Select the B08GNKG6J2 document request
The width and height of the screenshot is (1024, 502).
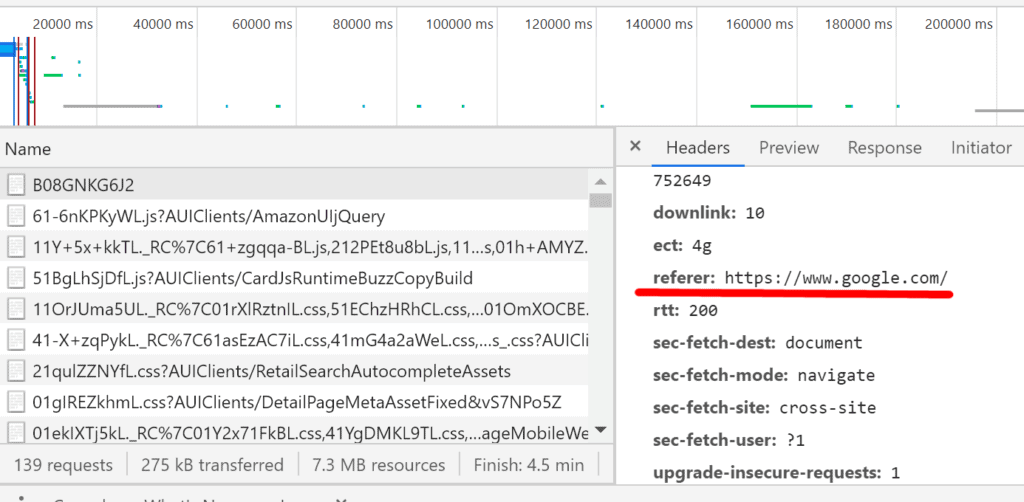[x=83, y=185]
